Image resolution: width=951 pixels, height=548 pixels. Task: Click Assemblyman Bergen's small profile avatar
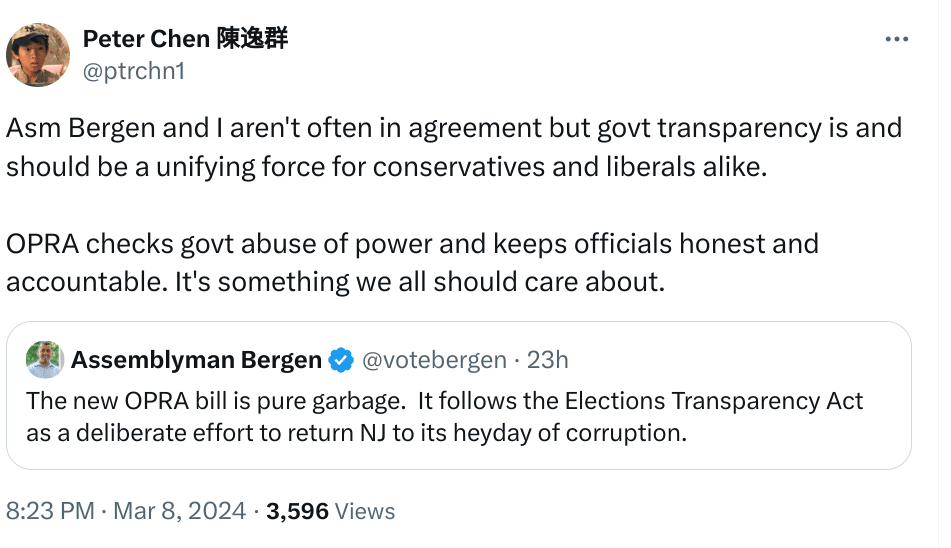[45, 360]
